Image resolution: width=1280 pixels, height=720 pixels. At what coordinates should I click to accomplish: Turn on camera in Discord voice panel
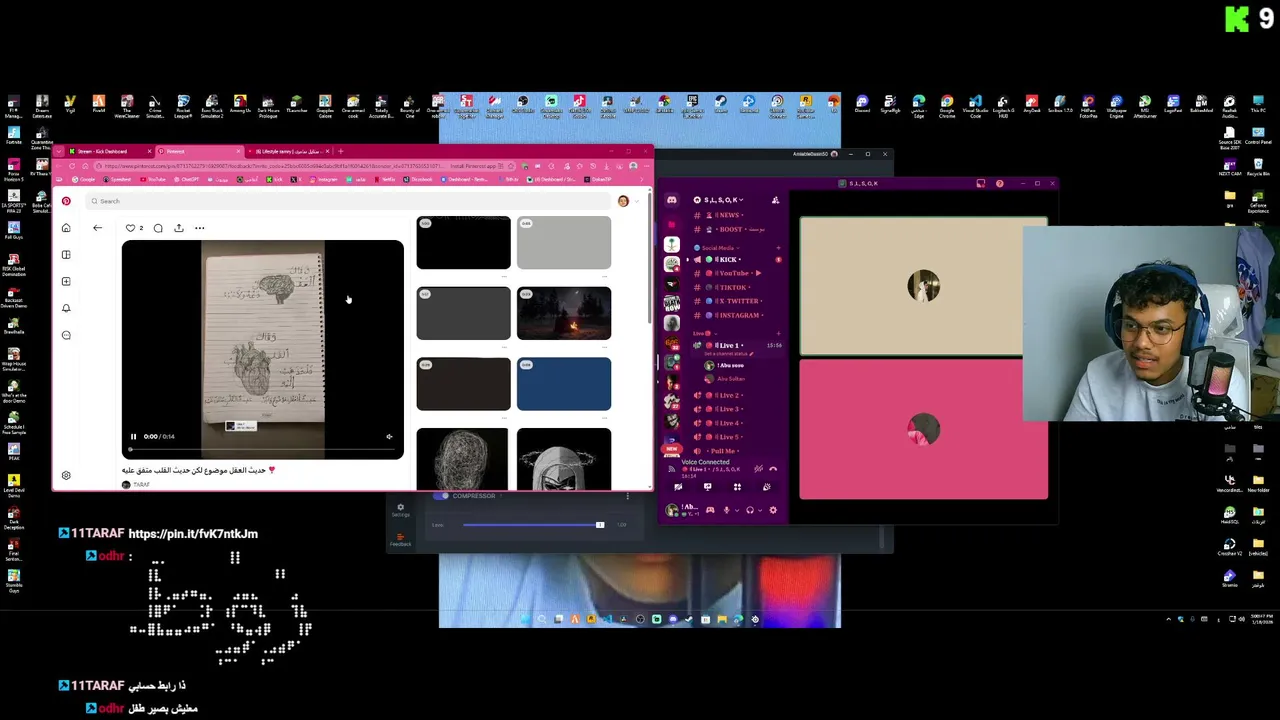(x=678, y=487)
